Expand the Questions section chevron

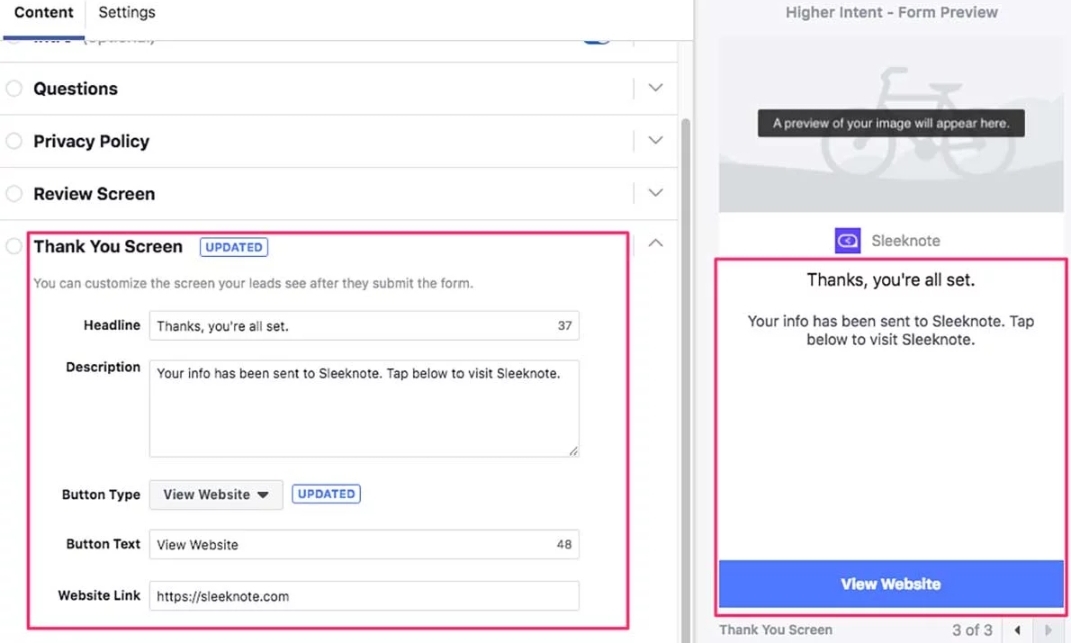(655, 87)
